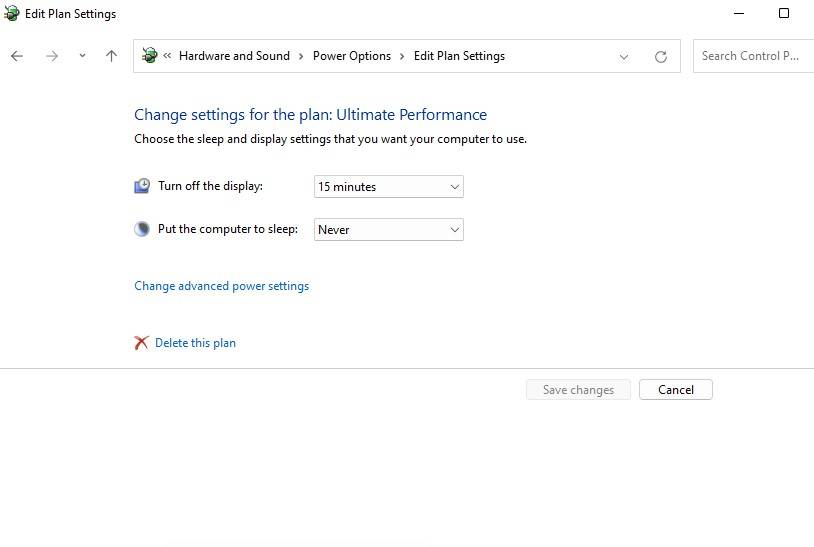Click the power options icon in address bar
Viewport: 814px width, 547px height.
[x=150, y=56]
